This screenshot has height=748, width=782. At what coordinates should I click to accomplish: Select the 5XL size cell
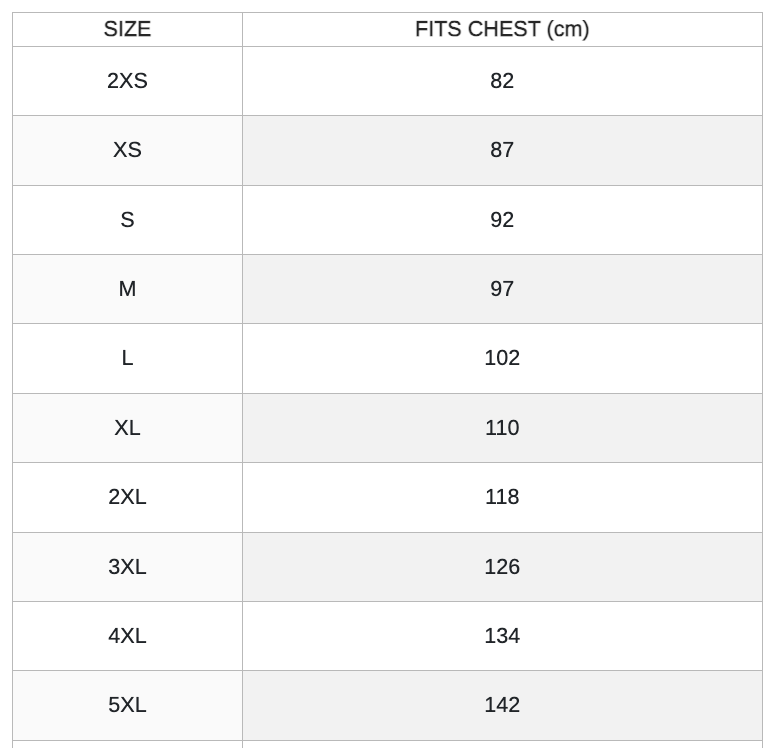pos(127,705)
